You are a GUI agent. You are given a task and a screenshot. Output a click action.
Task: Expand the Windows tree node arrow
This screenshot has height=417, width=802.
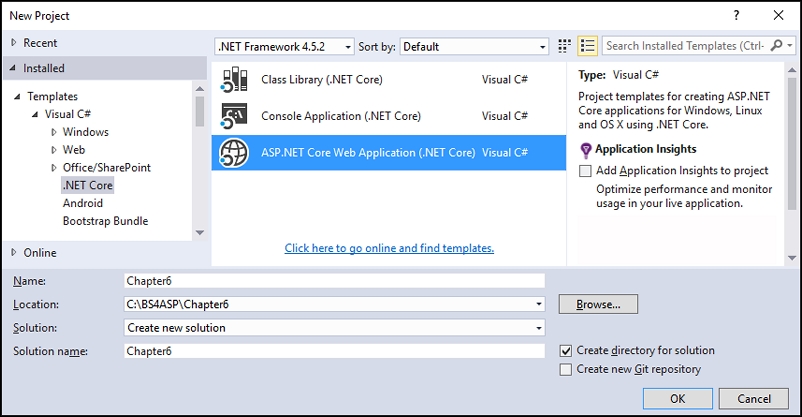54,132
